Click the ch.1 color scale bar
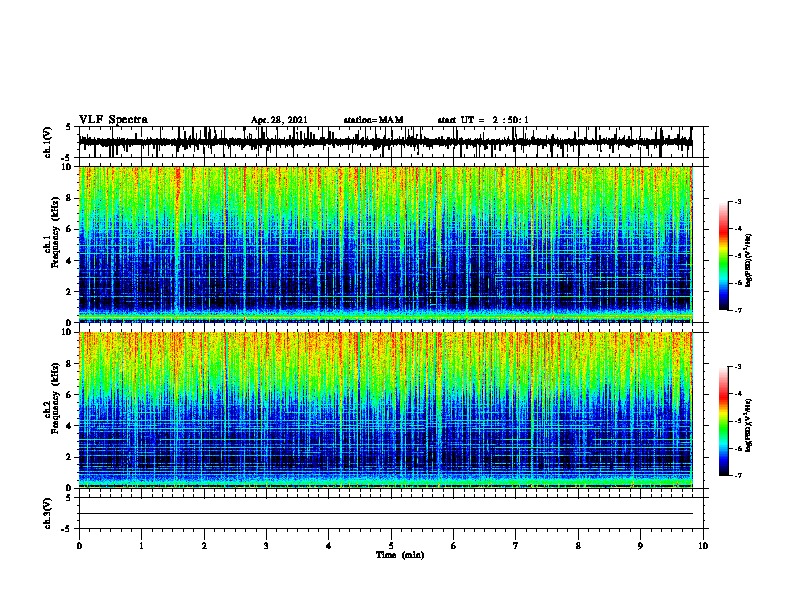The image size is (792, 612). (x=724, y=256)
